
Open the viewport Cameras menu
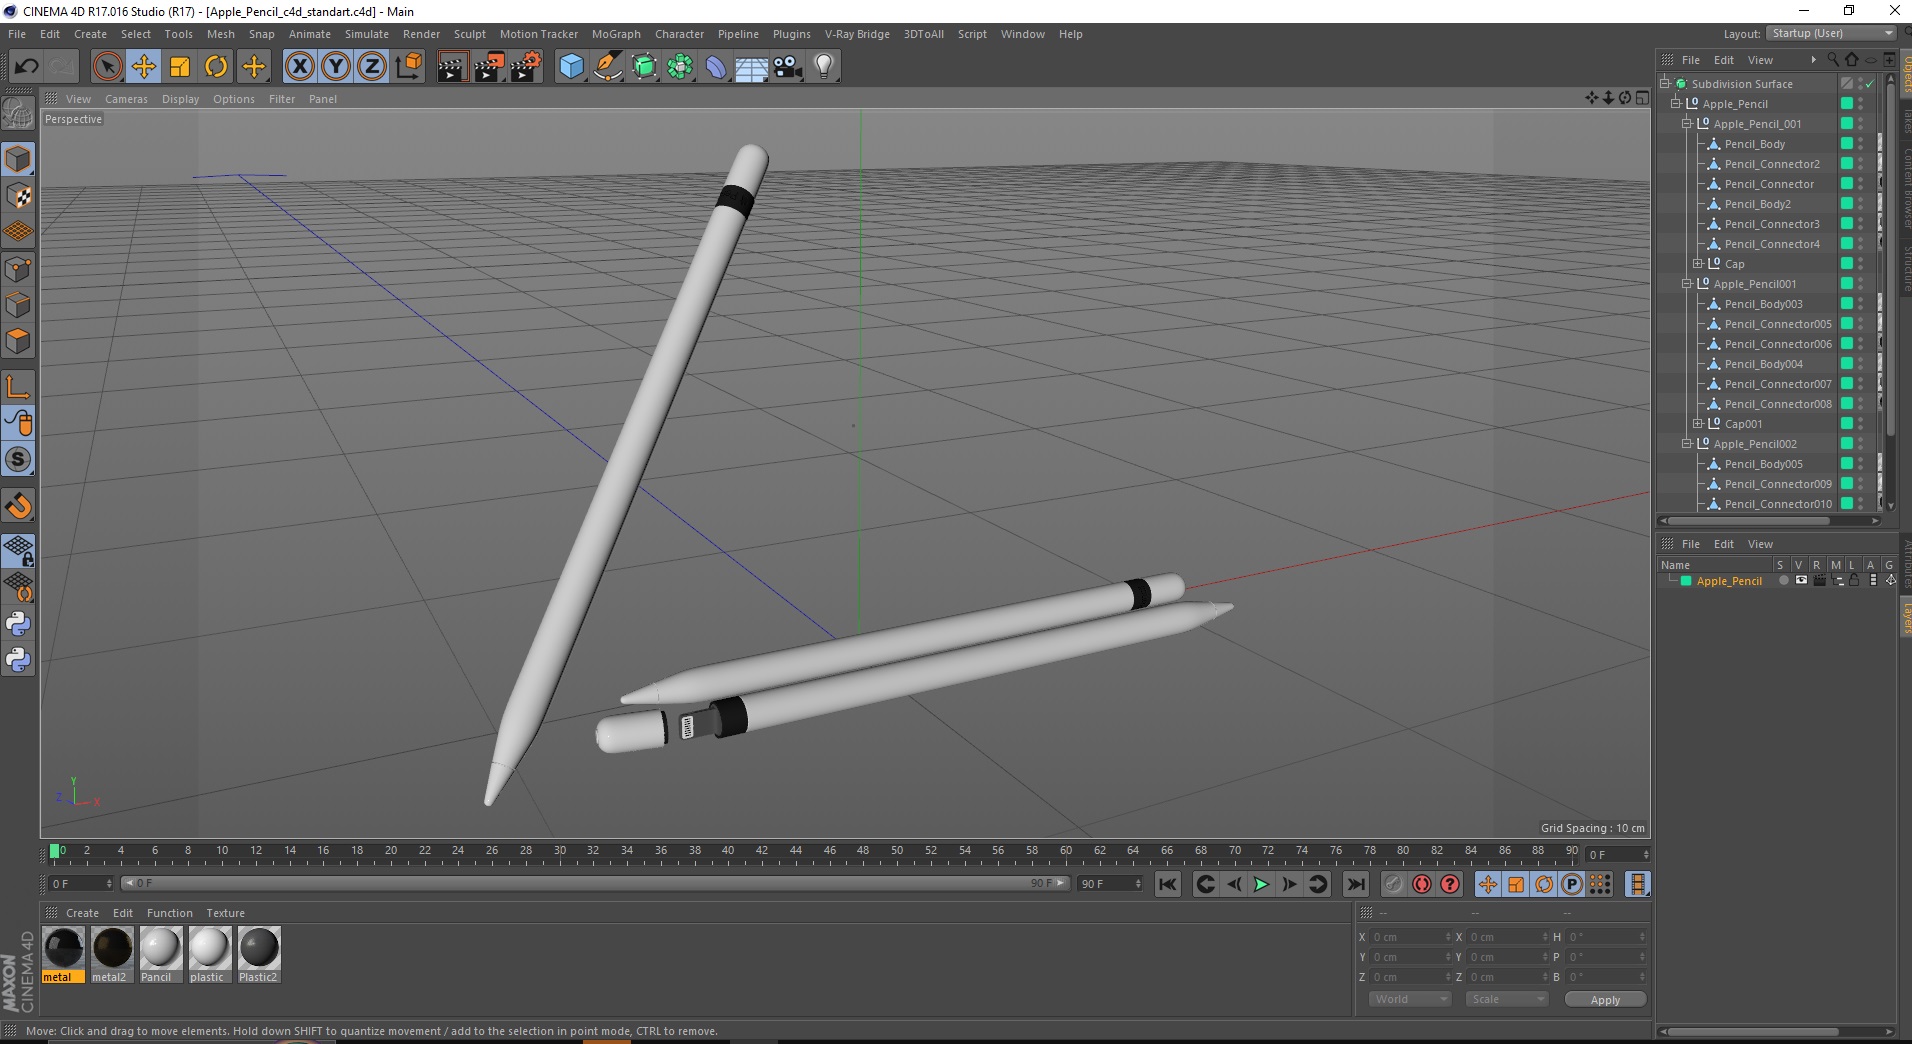[126, 99]
